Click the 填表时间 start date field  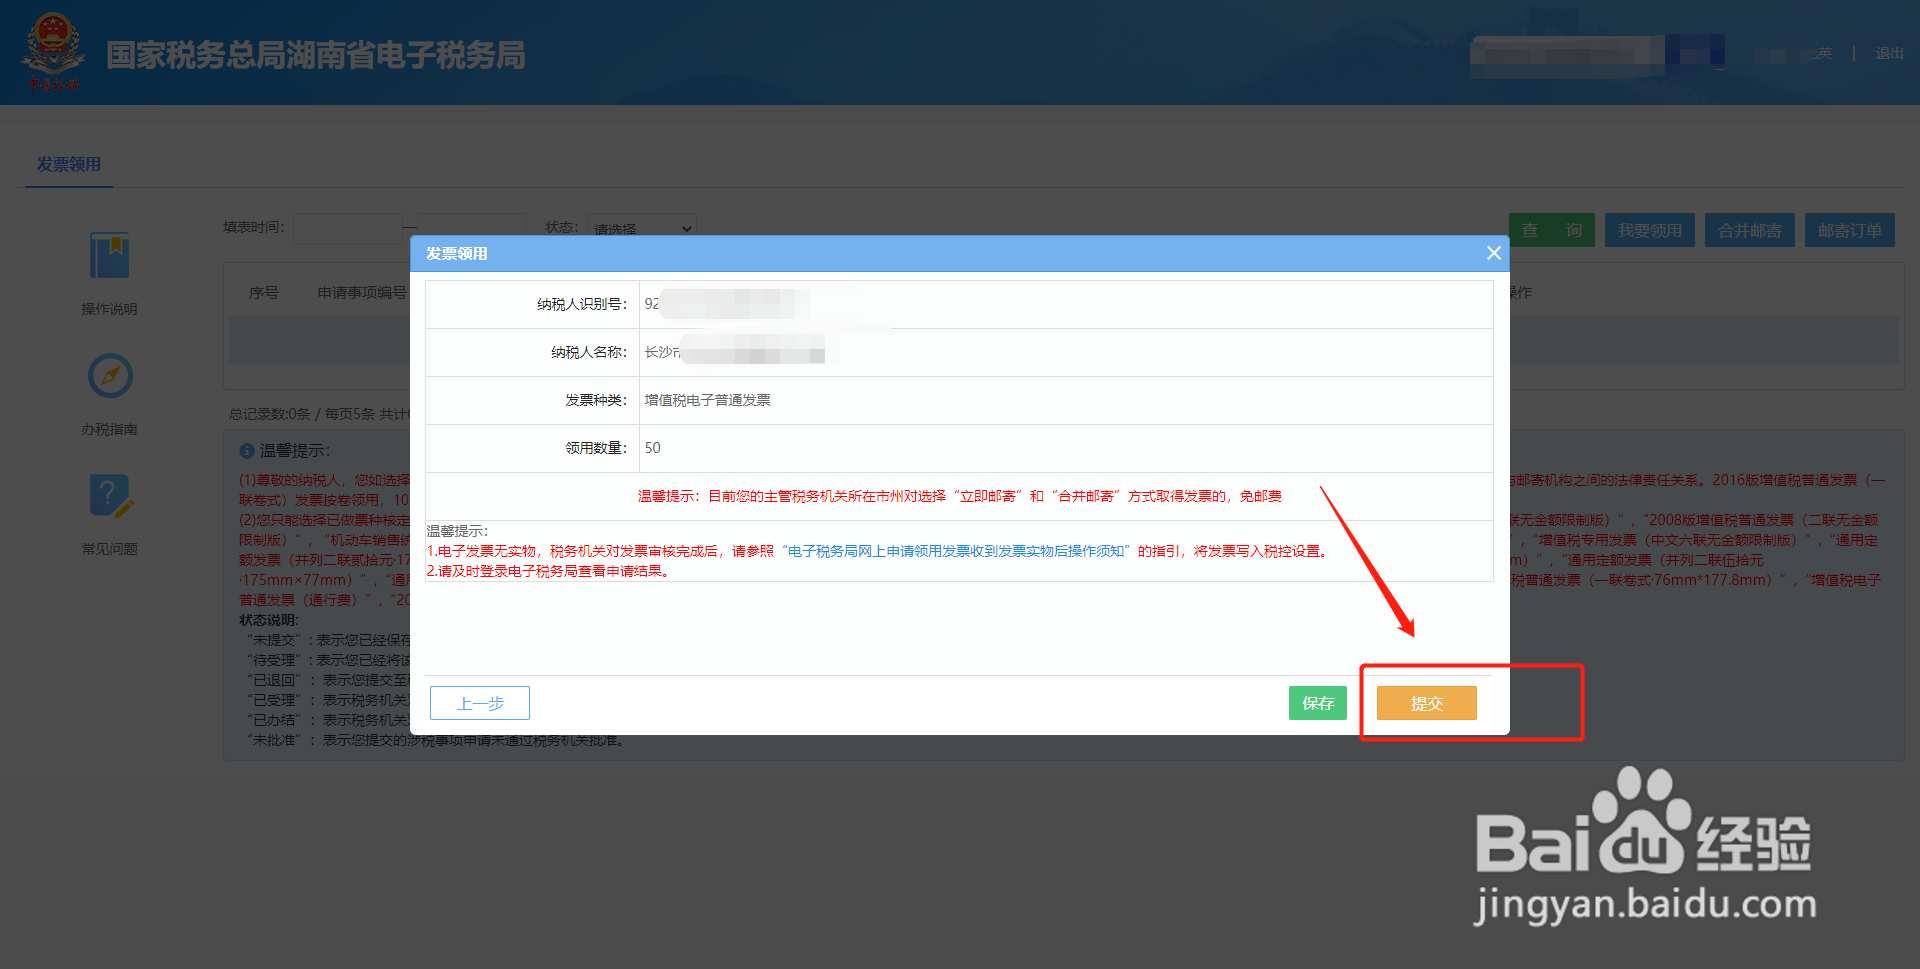click(x=348, y=228)
